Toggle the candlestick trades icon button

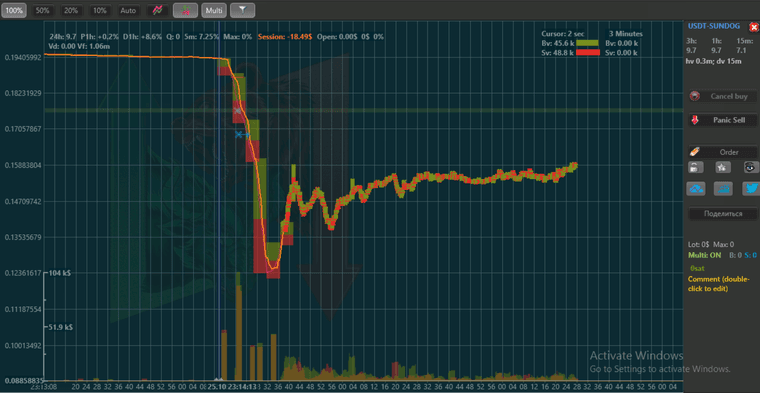pos(185,10)
